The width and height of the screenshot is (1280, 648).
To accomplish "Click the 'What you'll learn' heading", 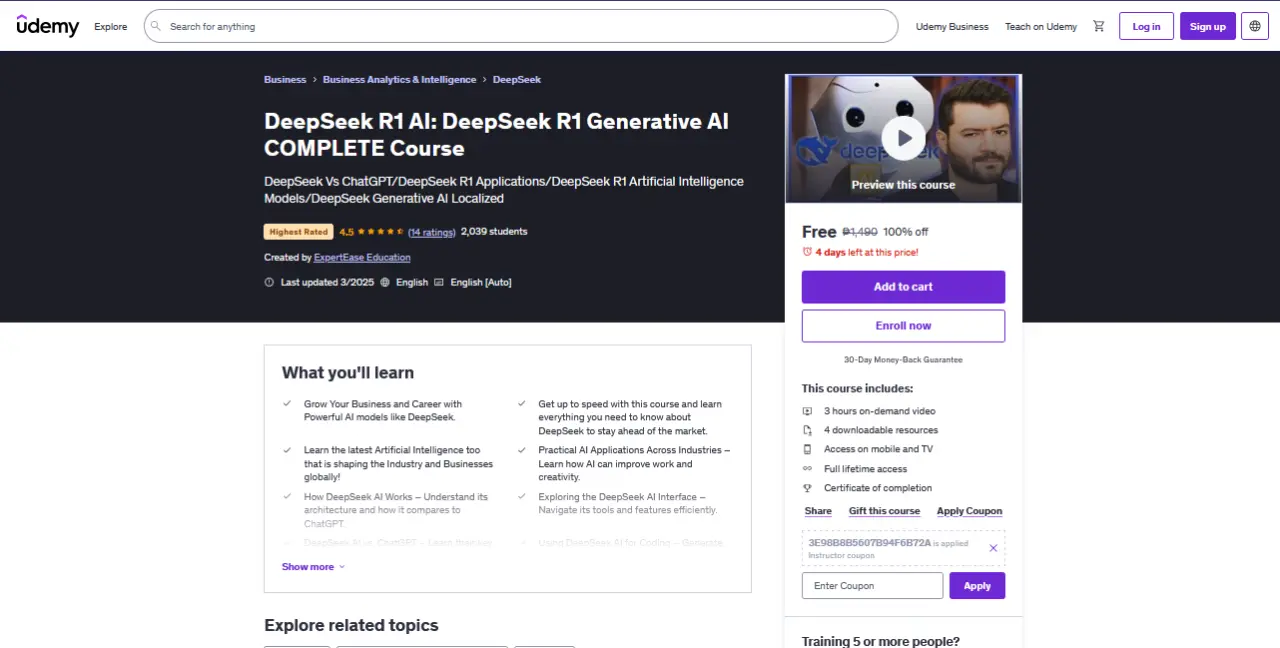I will tap(348, 373).
